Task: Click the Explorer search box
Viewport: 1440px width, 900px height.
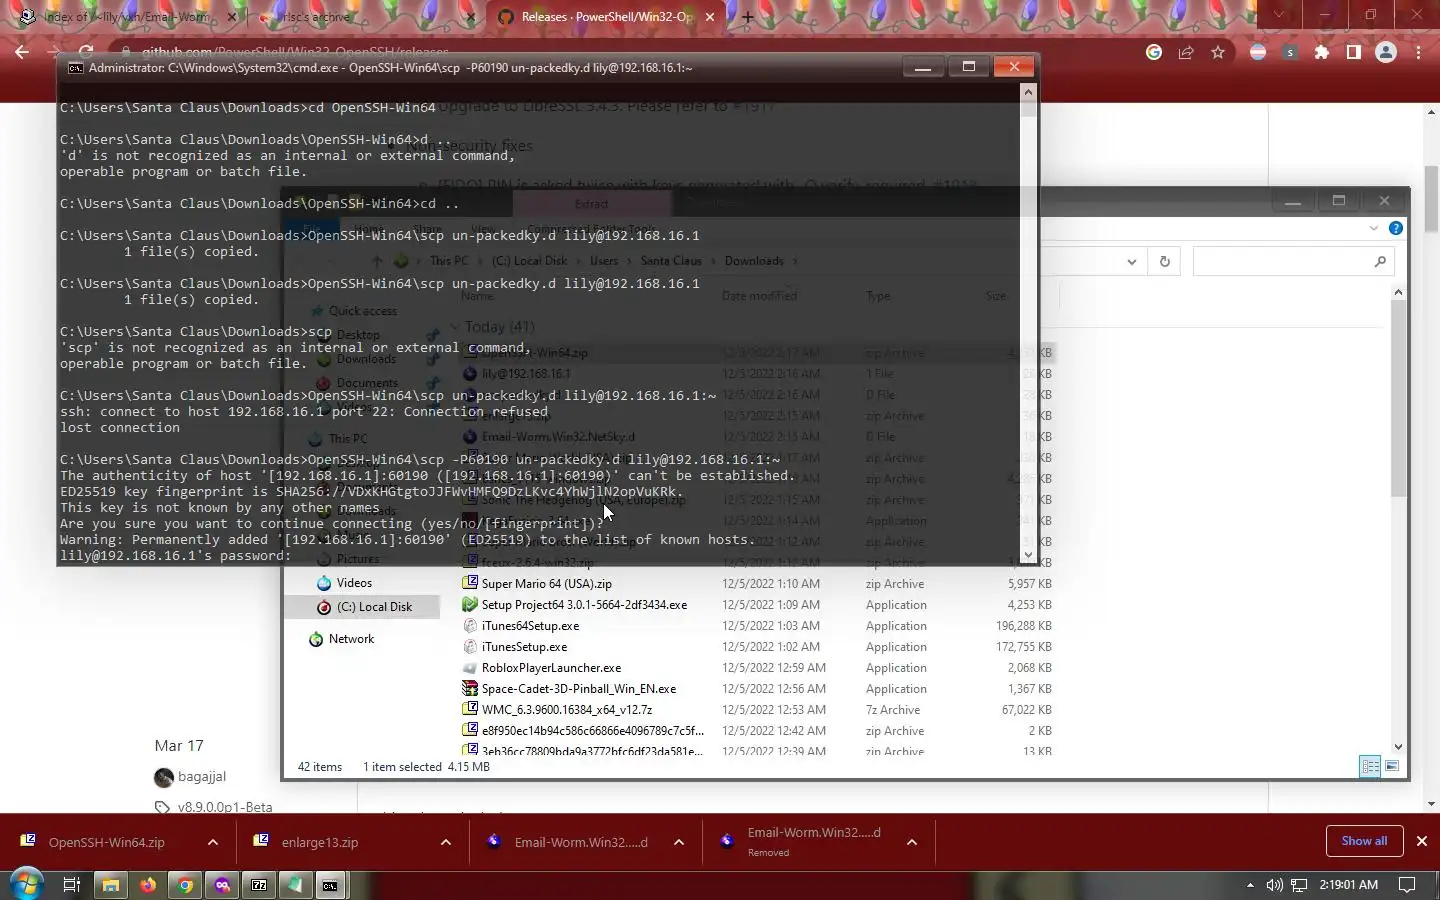Action: pos(1293,261)
